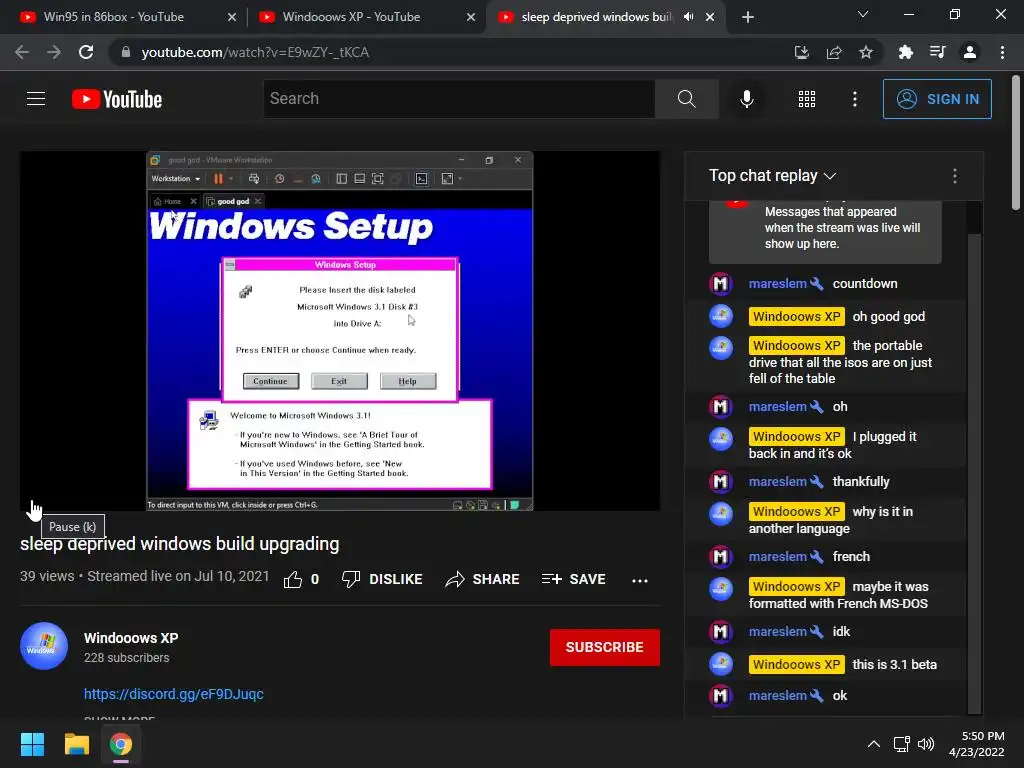Image resolution: width=1024 pixels, height=768 pixels.
Task: Open Chrome three-dot menu
Action: [x=1002, y=52]
